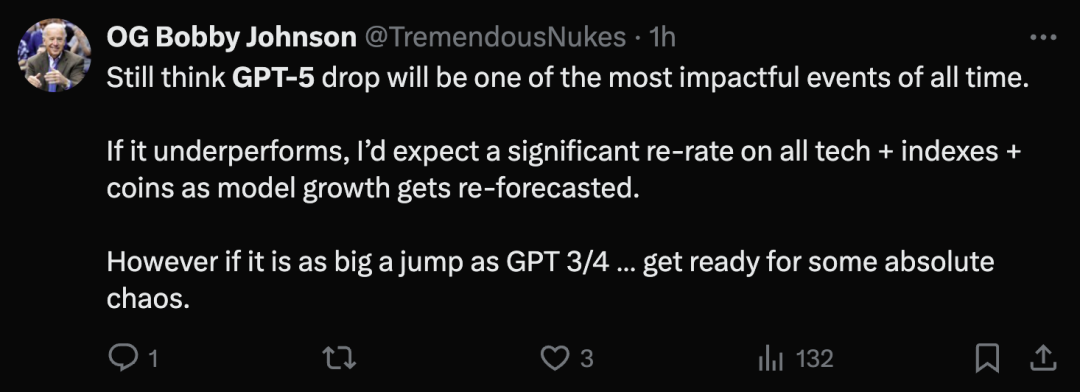Click the 132 views count
Viewport: 1080px width, 392px height.
815,359
